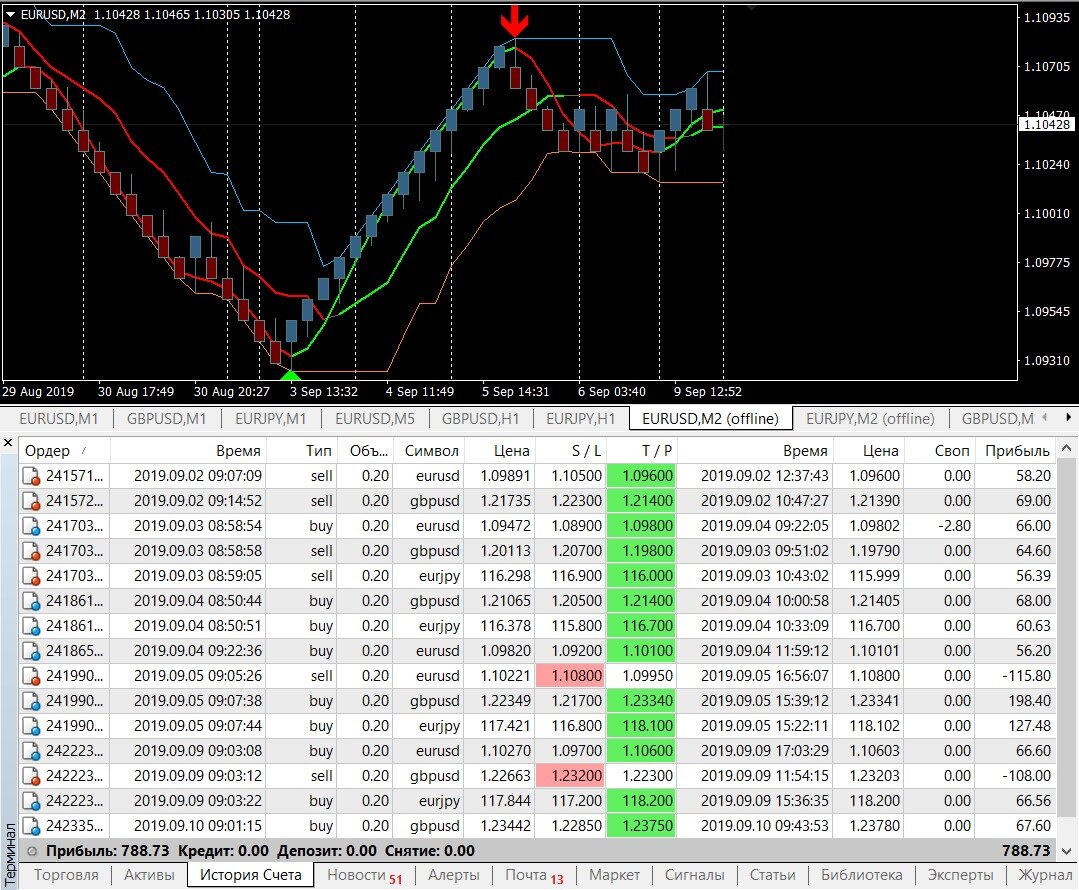
Task: Click the history table scroll-up arrow
Action: (x=1067, y=449)
